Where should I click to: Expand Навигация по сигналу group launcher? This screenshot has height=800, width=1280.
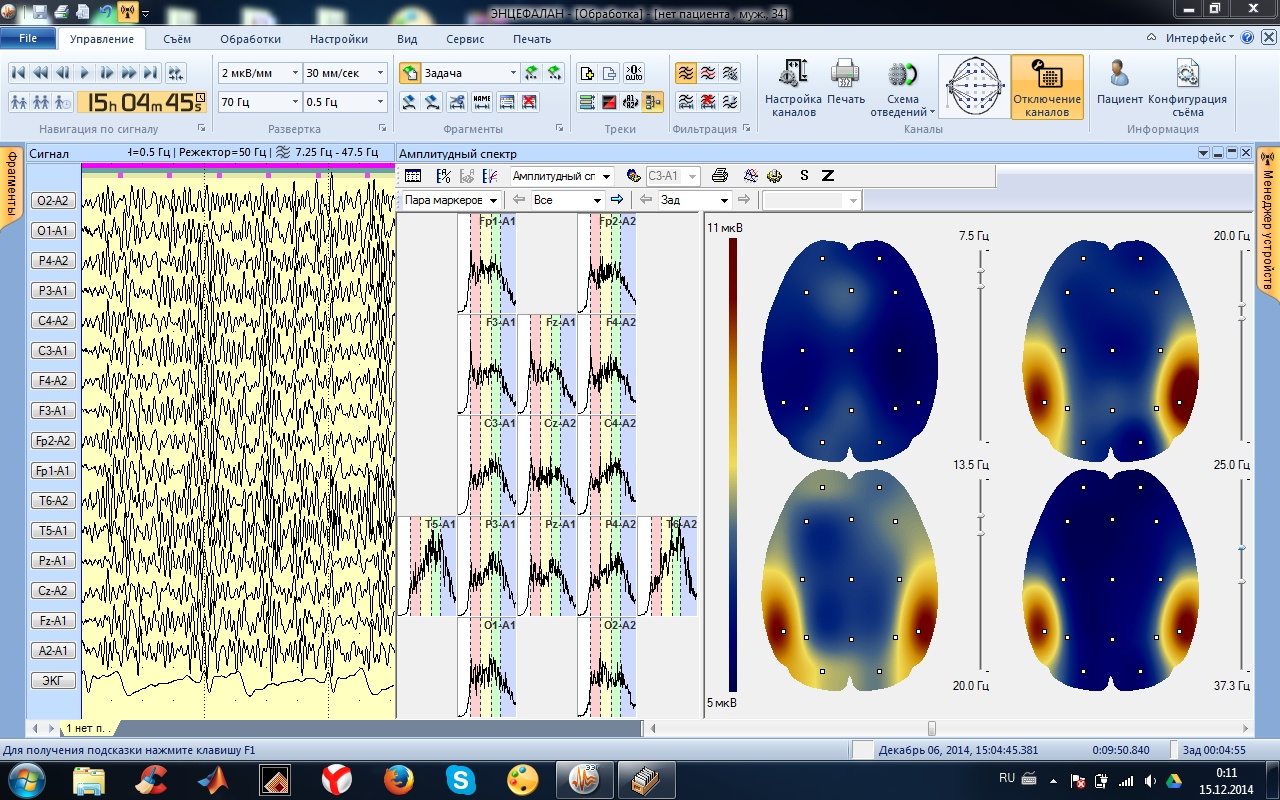coord(201,129)
